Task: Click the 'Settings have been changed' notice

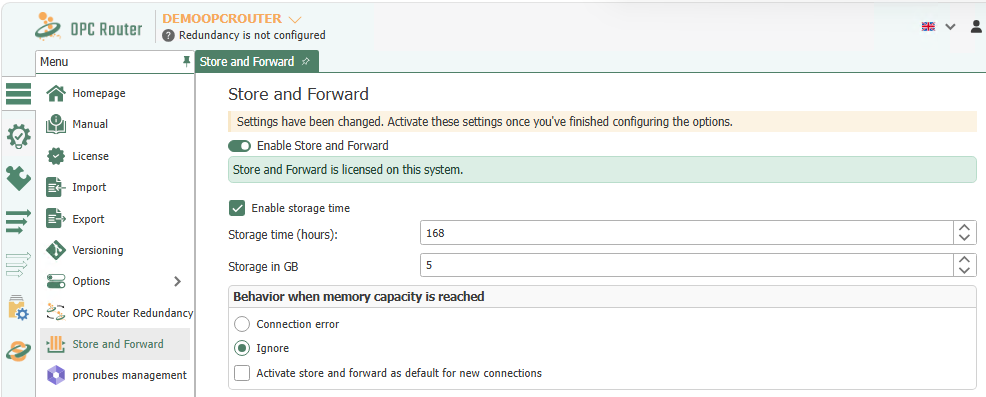Action: click(x=602, y=121)
